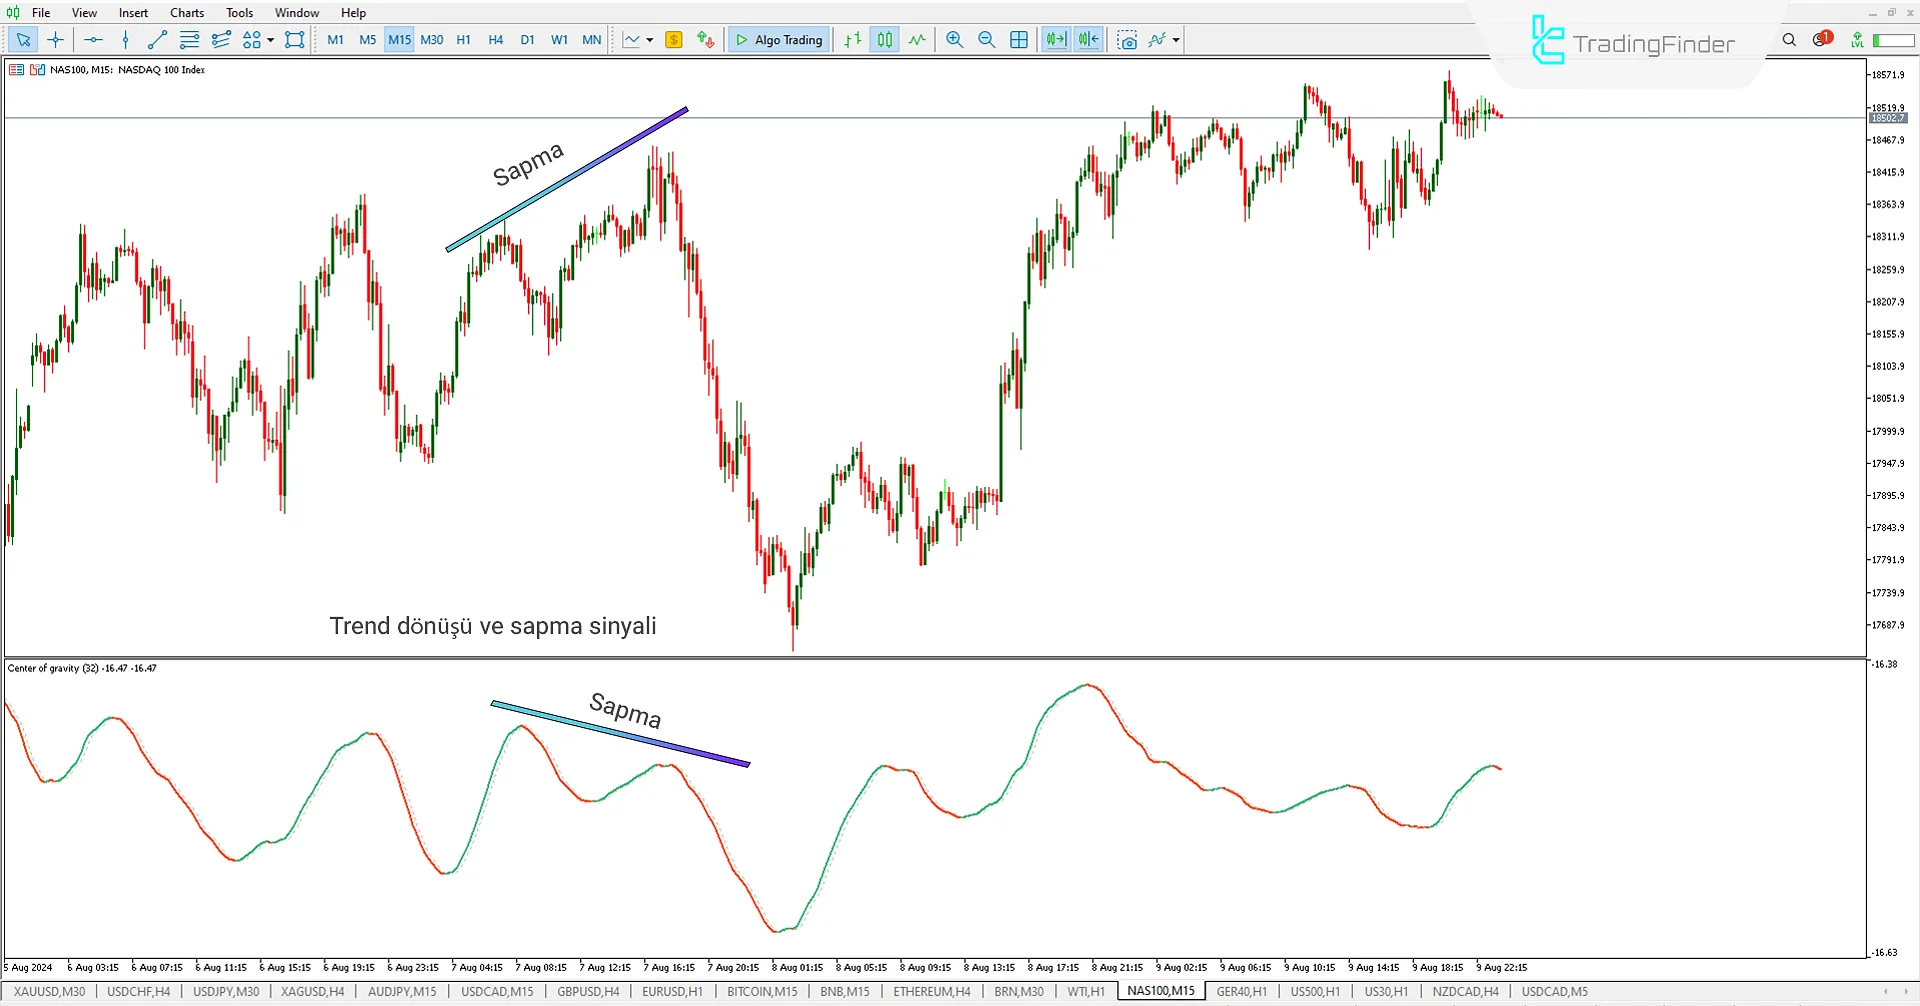Open a New Order with the dollar icon
The image size is (1920, 1006).
673,40
